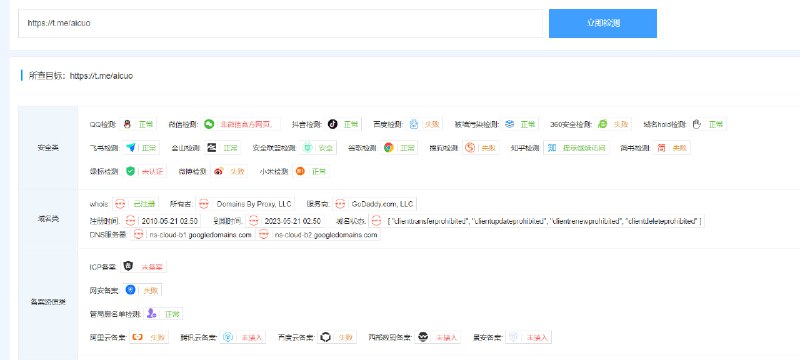
Task: Click the Tencent Cloud '未接入' status
Action: [x=252, y=337]
